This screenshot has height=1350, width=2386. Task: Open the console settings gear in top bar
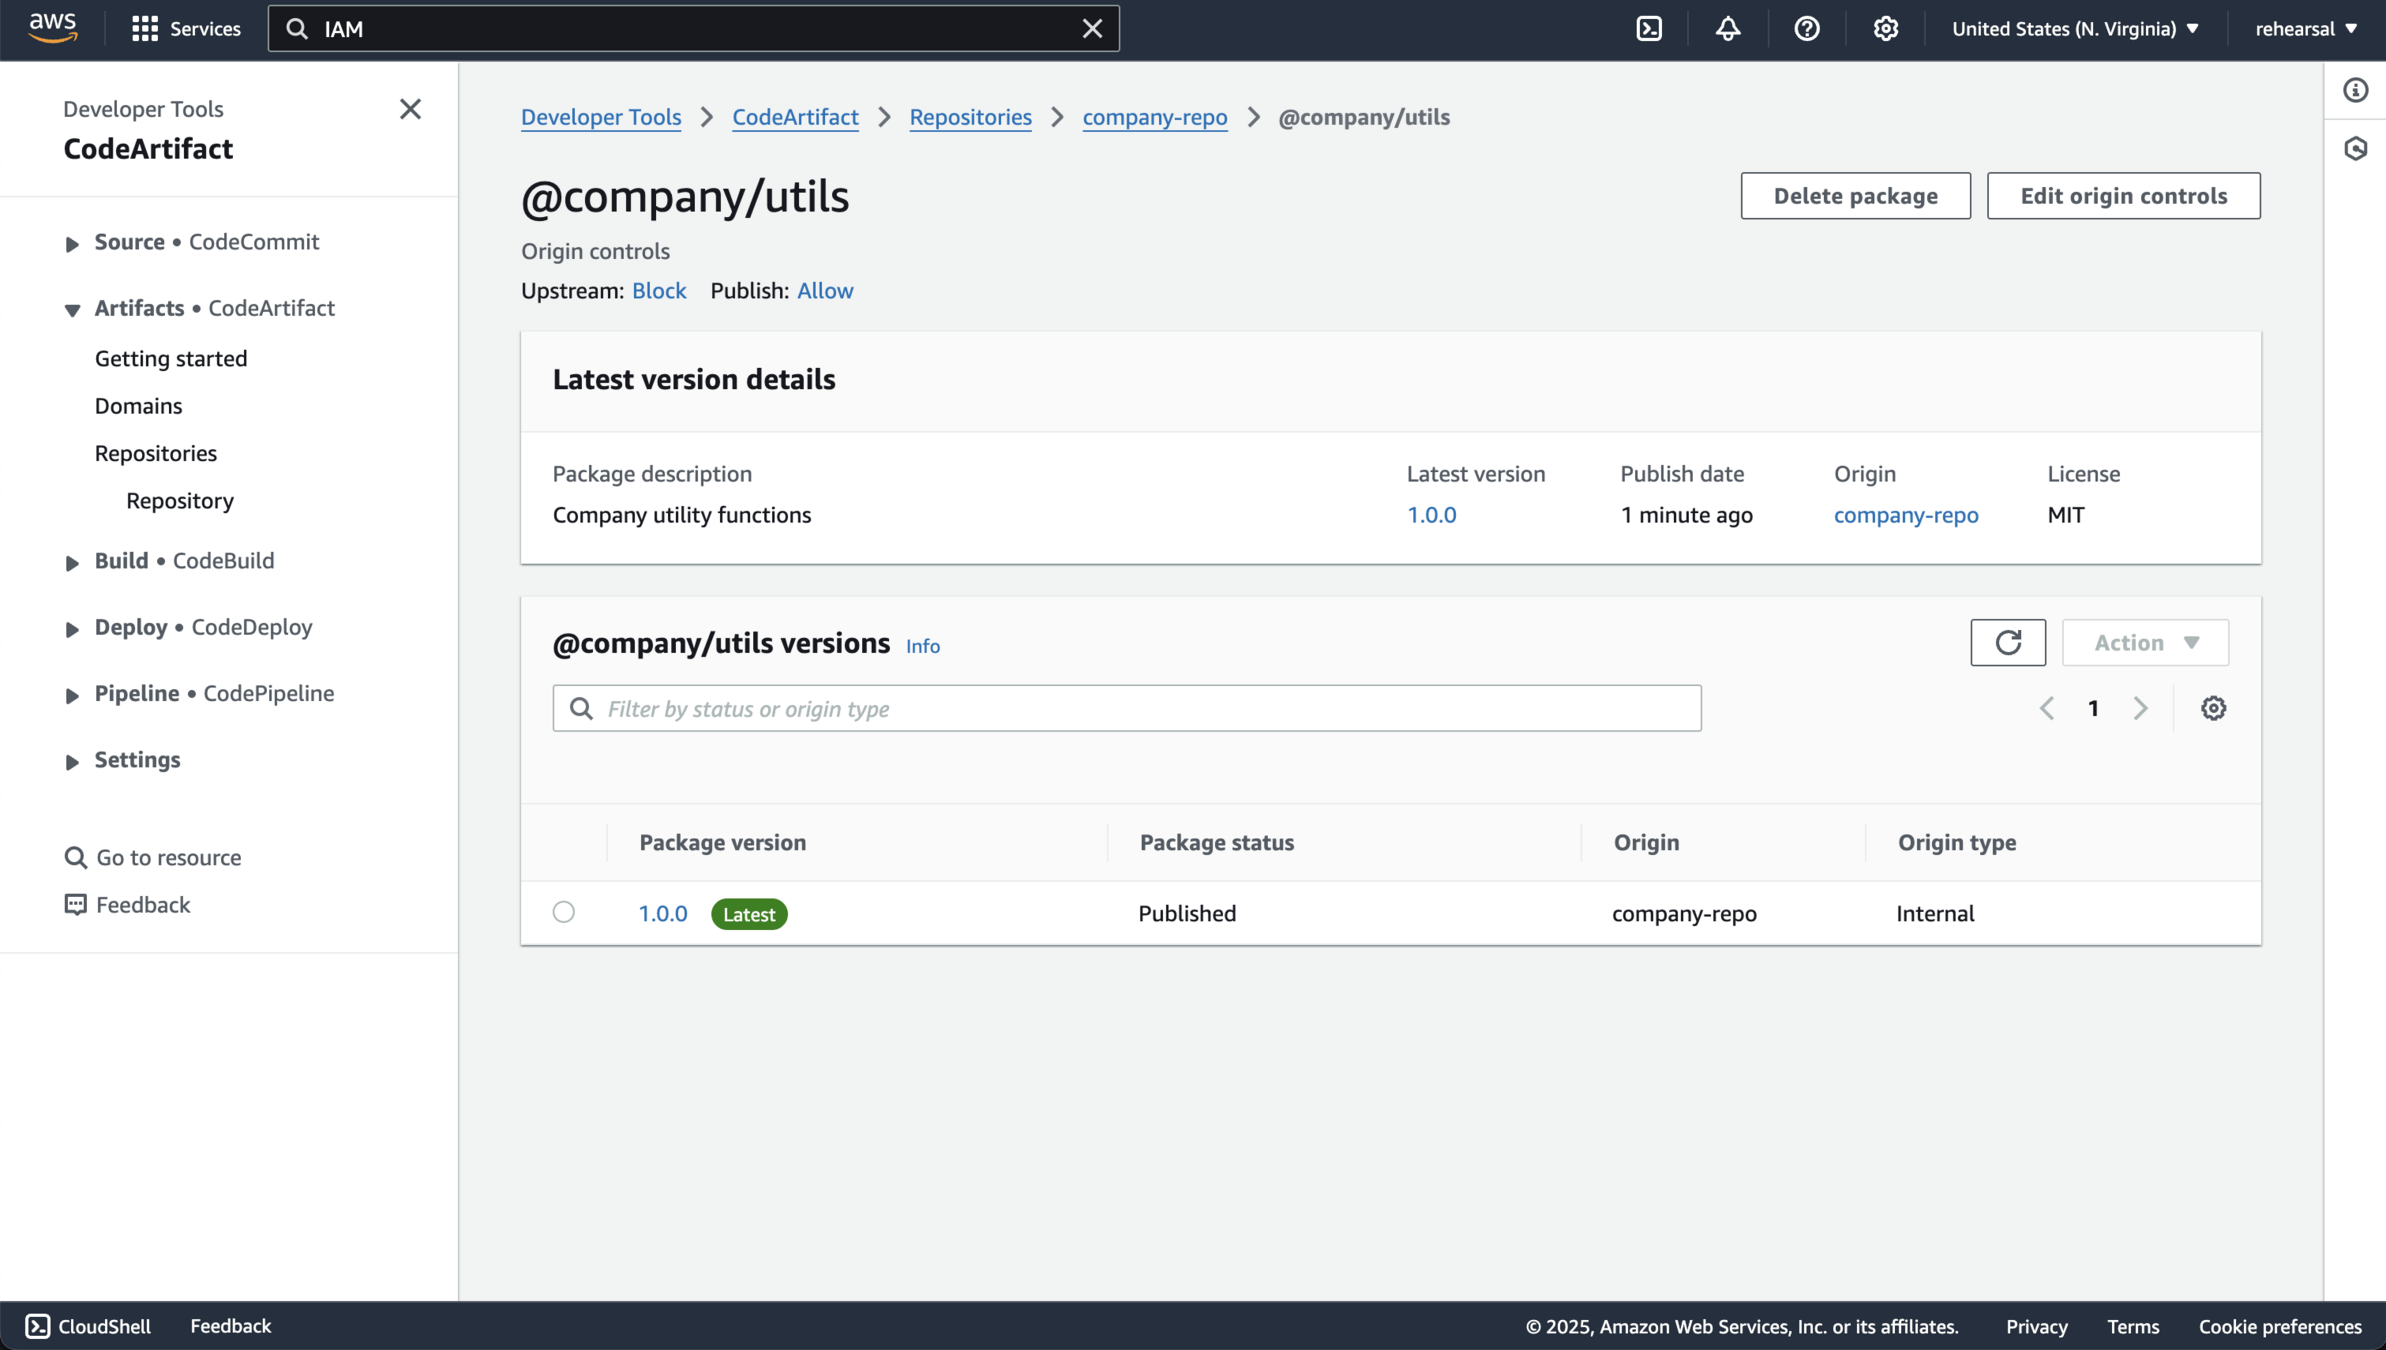pyautogui.click(x=1885, y=28)
